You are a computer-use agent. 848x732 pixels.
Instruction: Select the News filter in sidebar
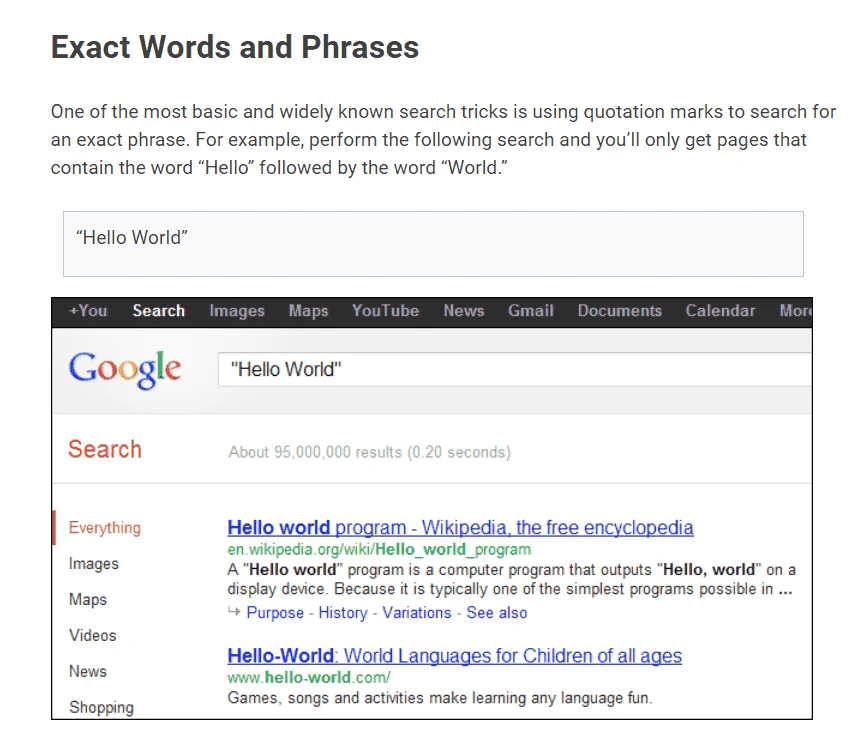click(88, 671)
